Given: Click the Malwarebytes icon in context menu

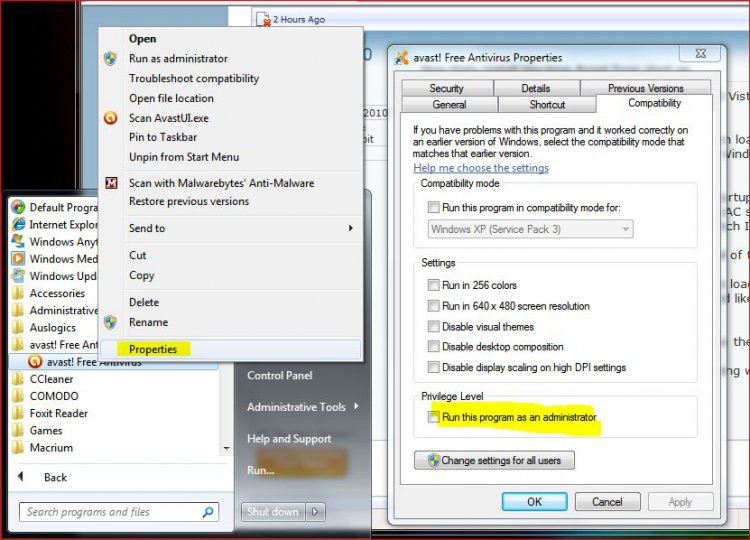Looking at the screenshot, I should point(111,183).
